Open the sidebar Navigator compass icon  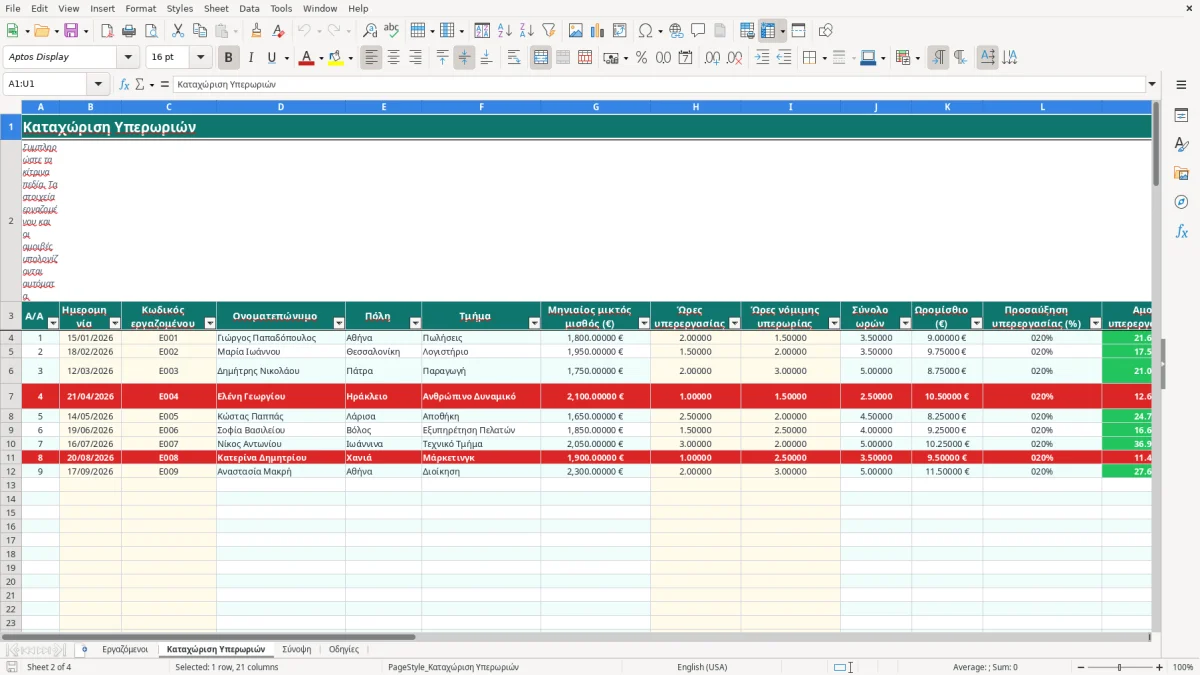coord(1181,202)
